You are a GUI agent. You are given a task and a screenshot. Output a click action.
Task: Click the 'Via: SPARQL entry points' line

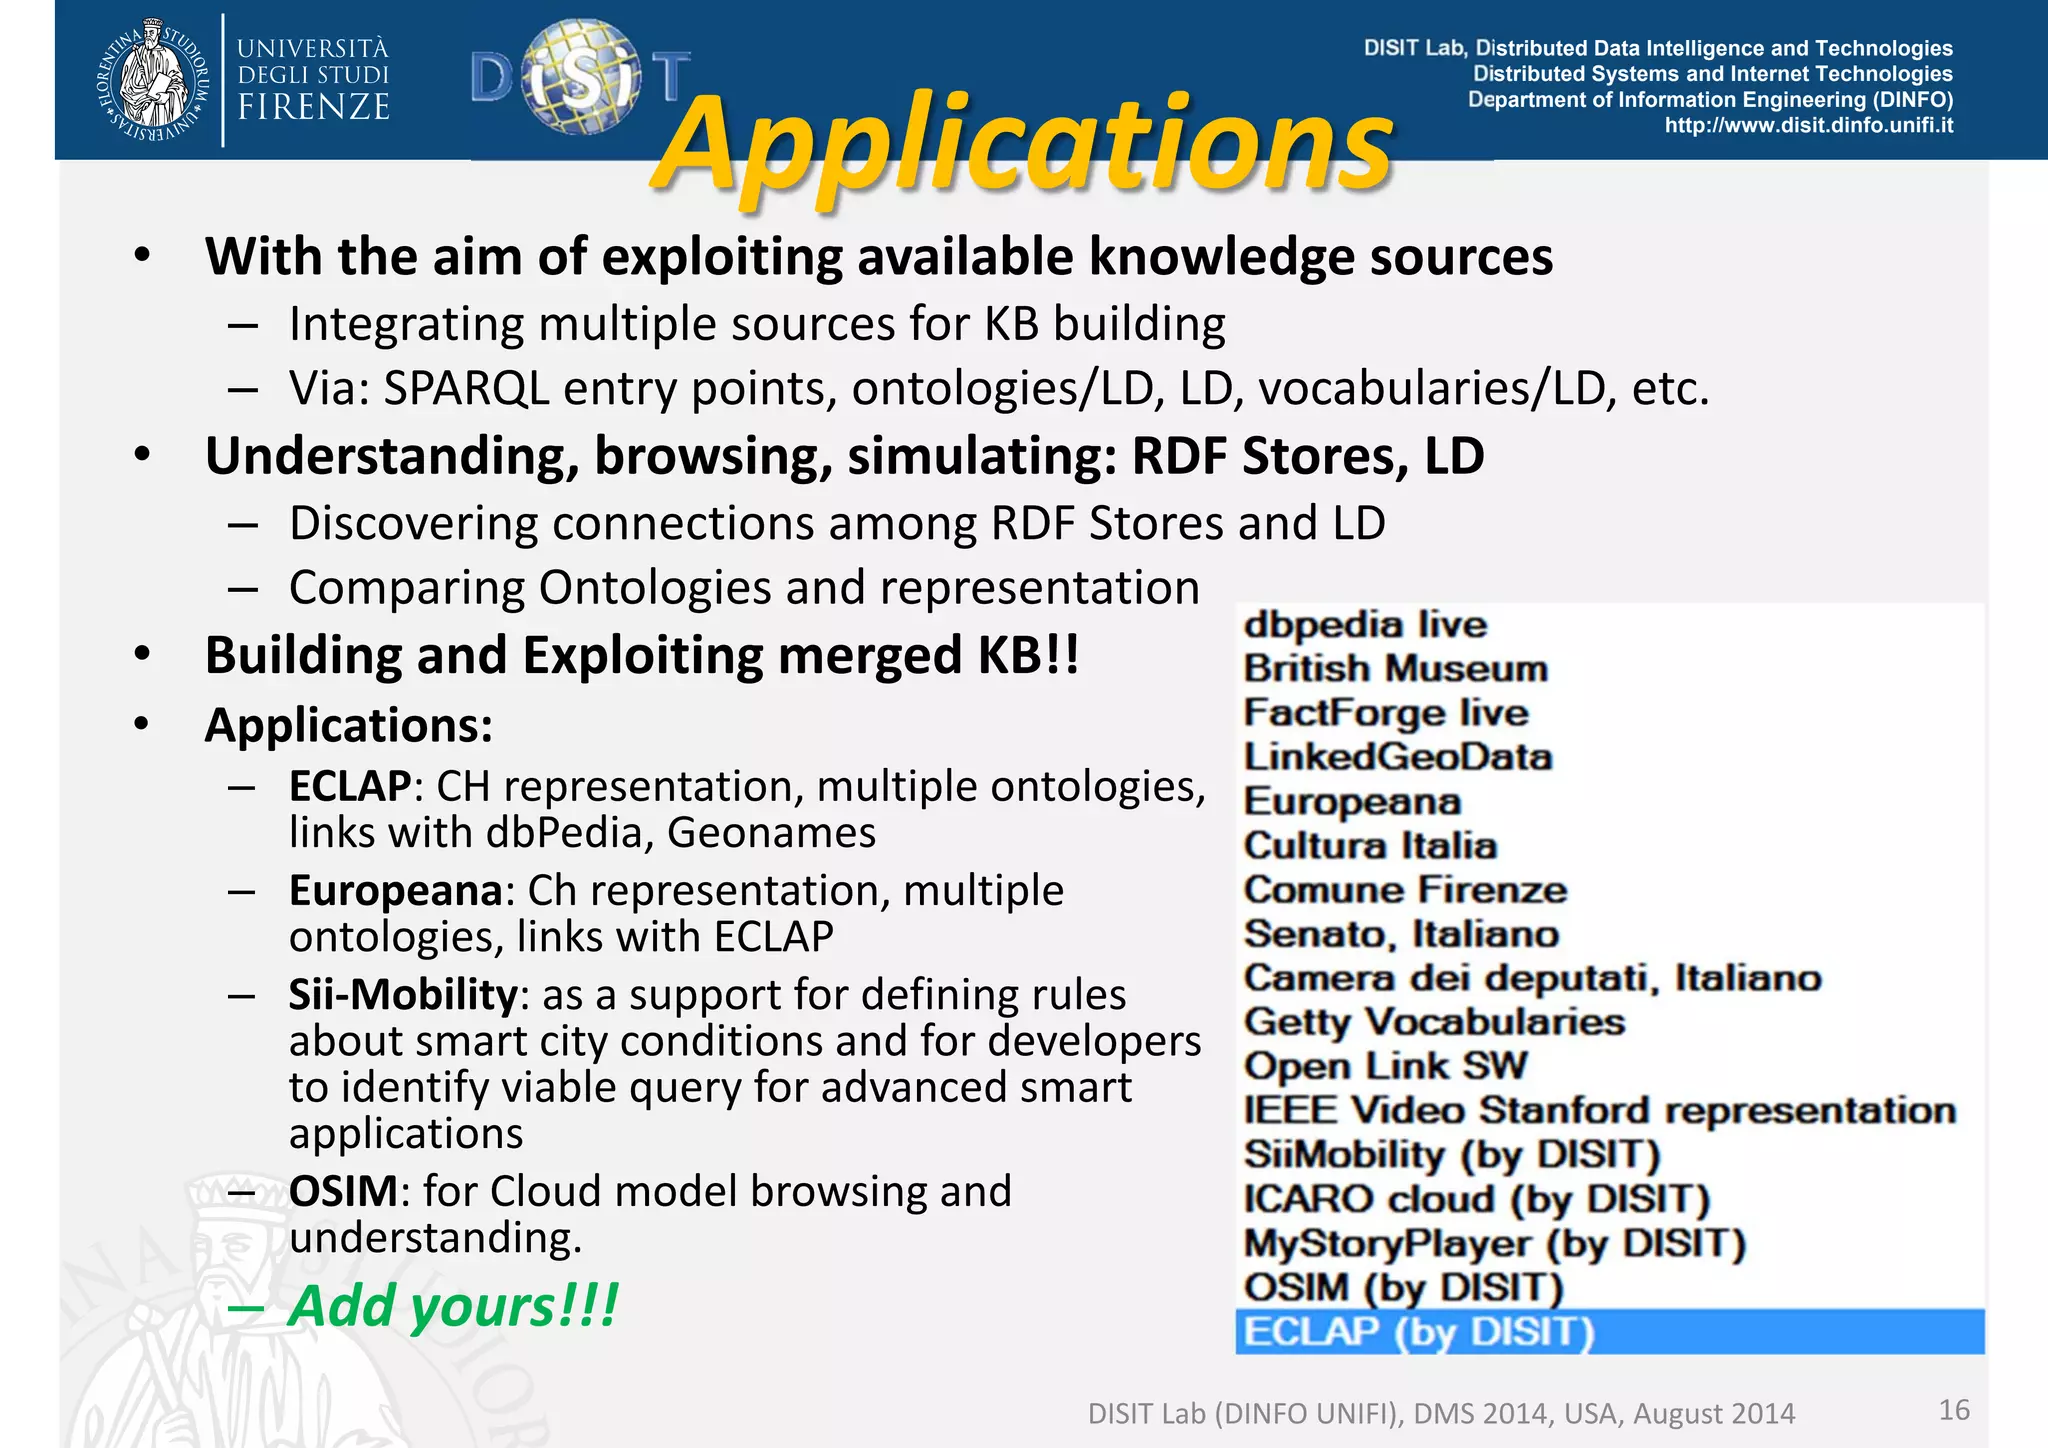click(999, 389)
